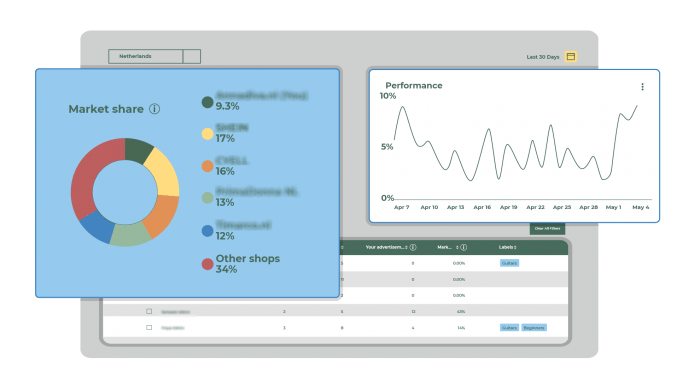Sort by the Your advertisers column header
This screenshot has height=382, width=700.
(386, 247)
